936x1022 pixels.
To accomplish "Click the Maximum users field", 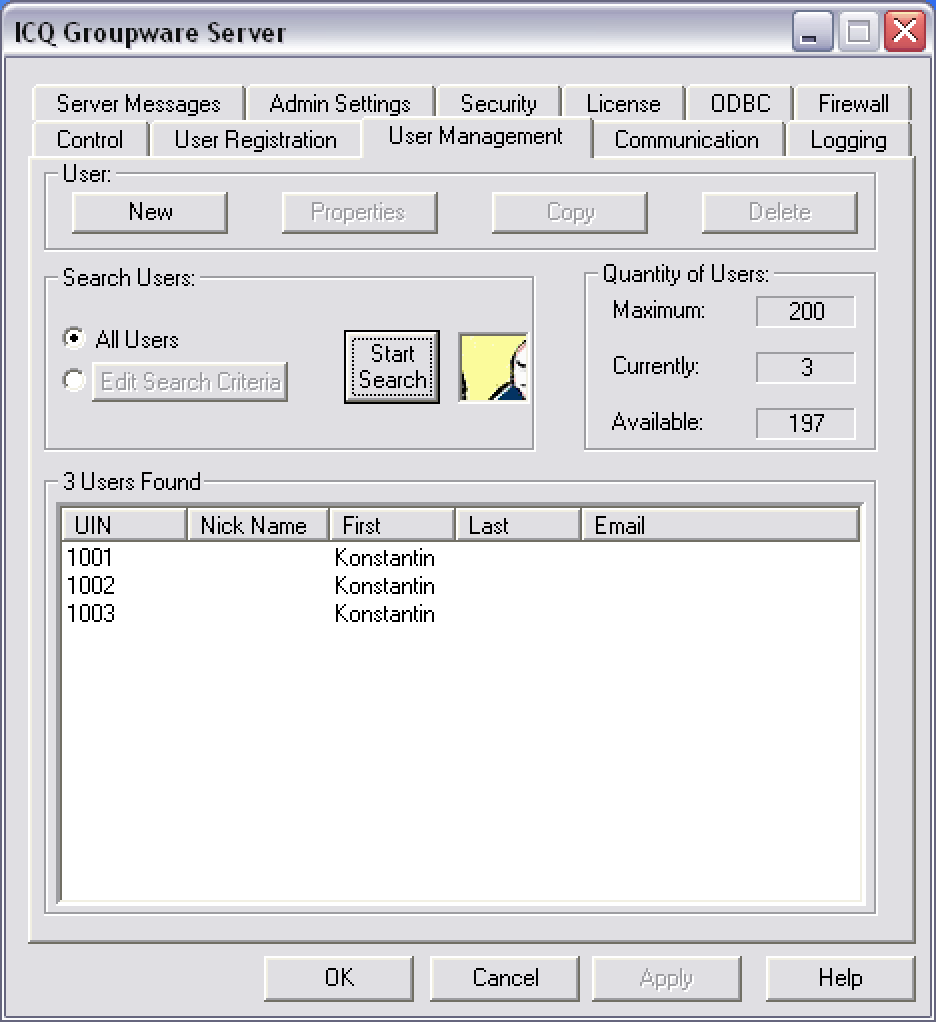I will tap(805, 311).
